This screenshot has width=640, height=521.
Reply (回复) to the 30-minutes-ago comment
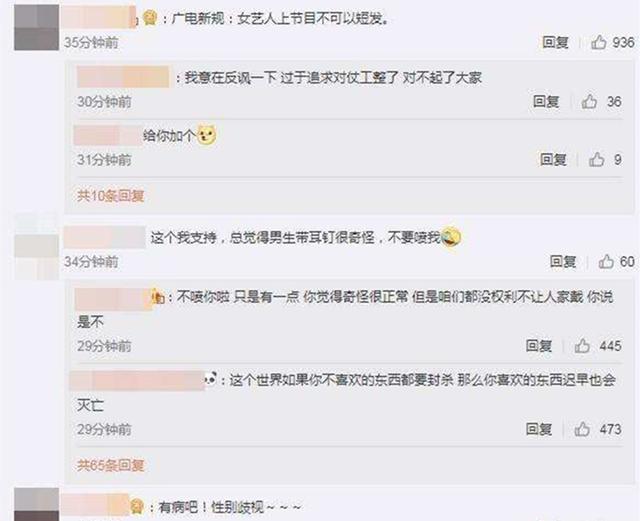tap(546, 101)
